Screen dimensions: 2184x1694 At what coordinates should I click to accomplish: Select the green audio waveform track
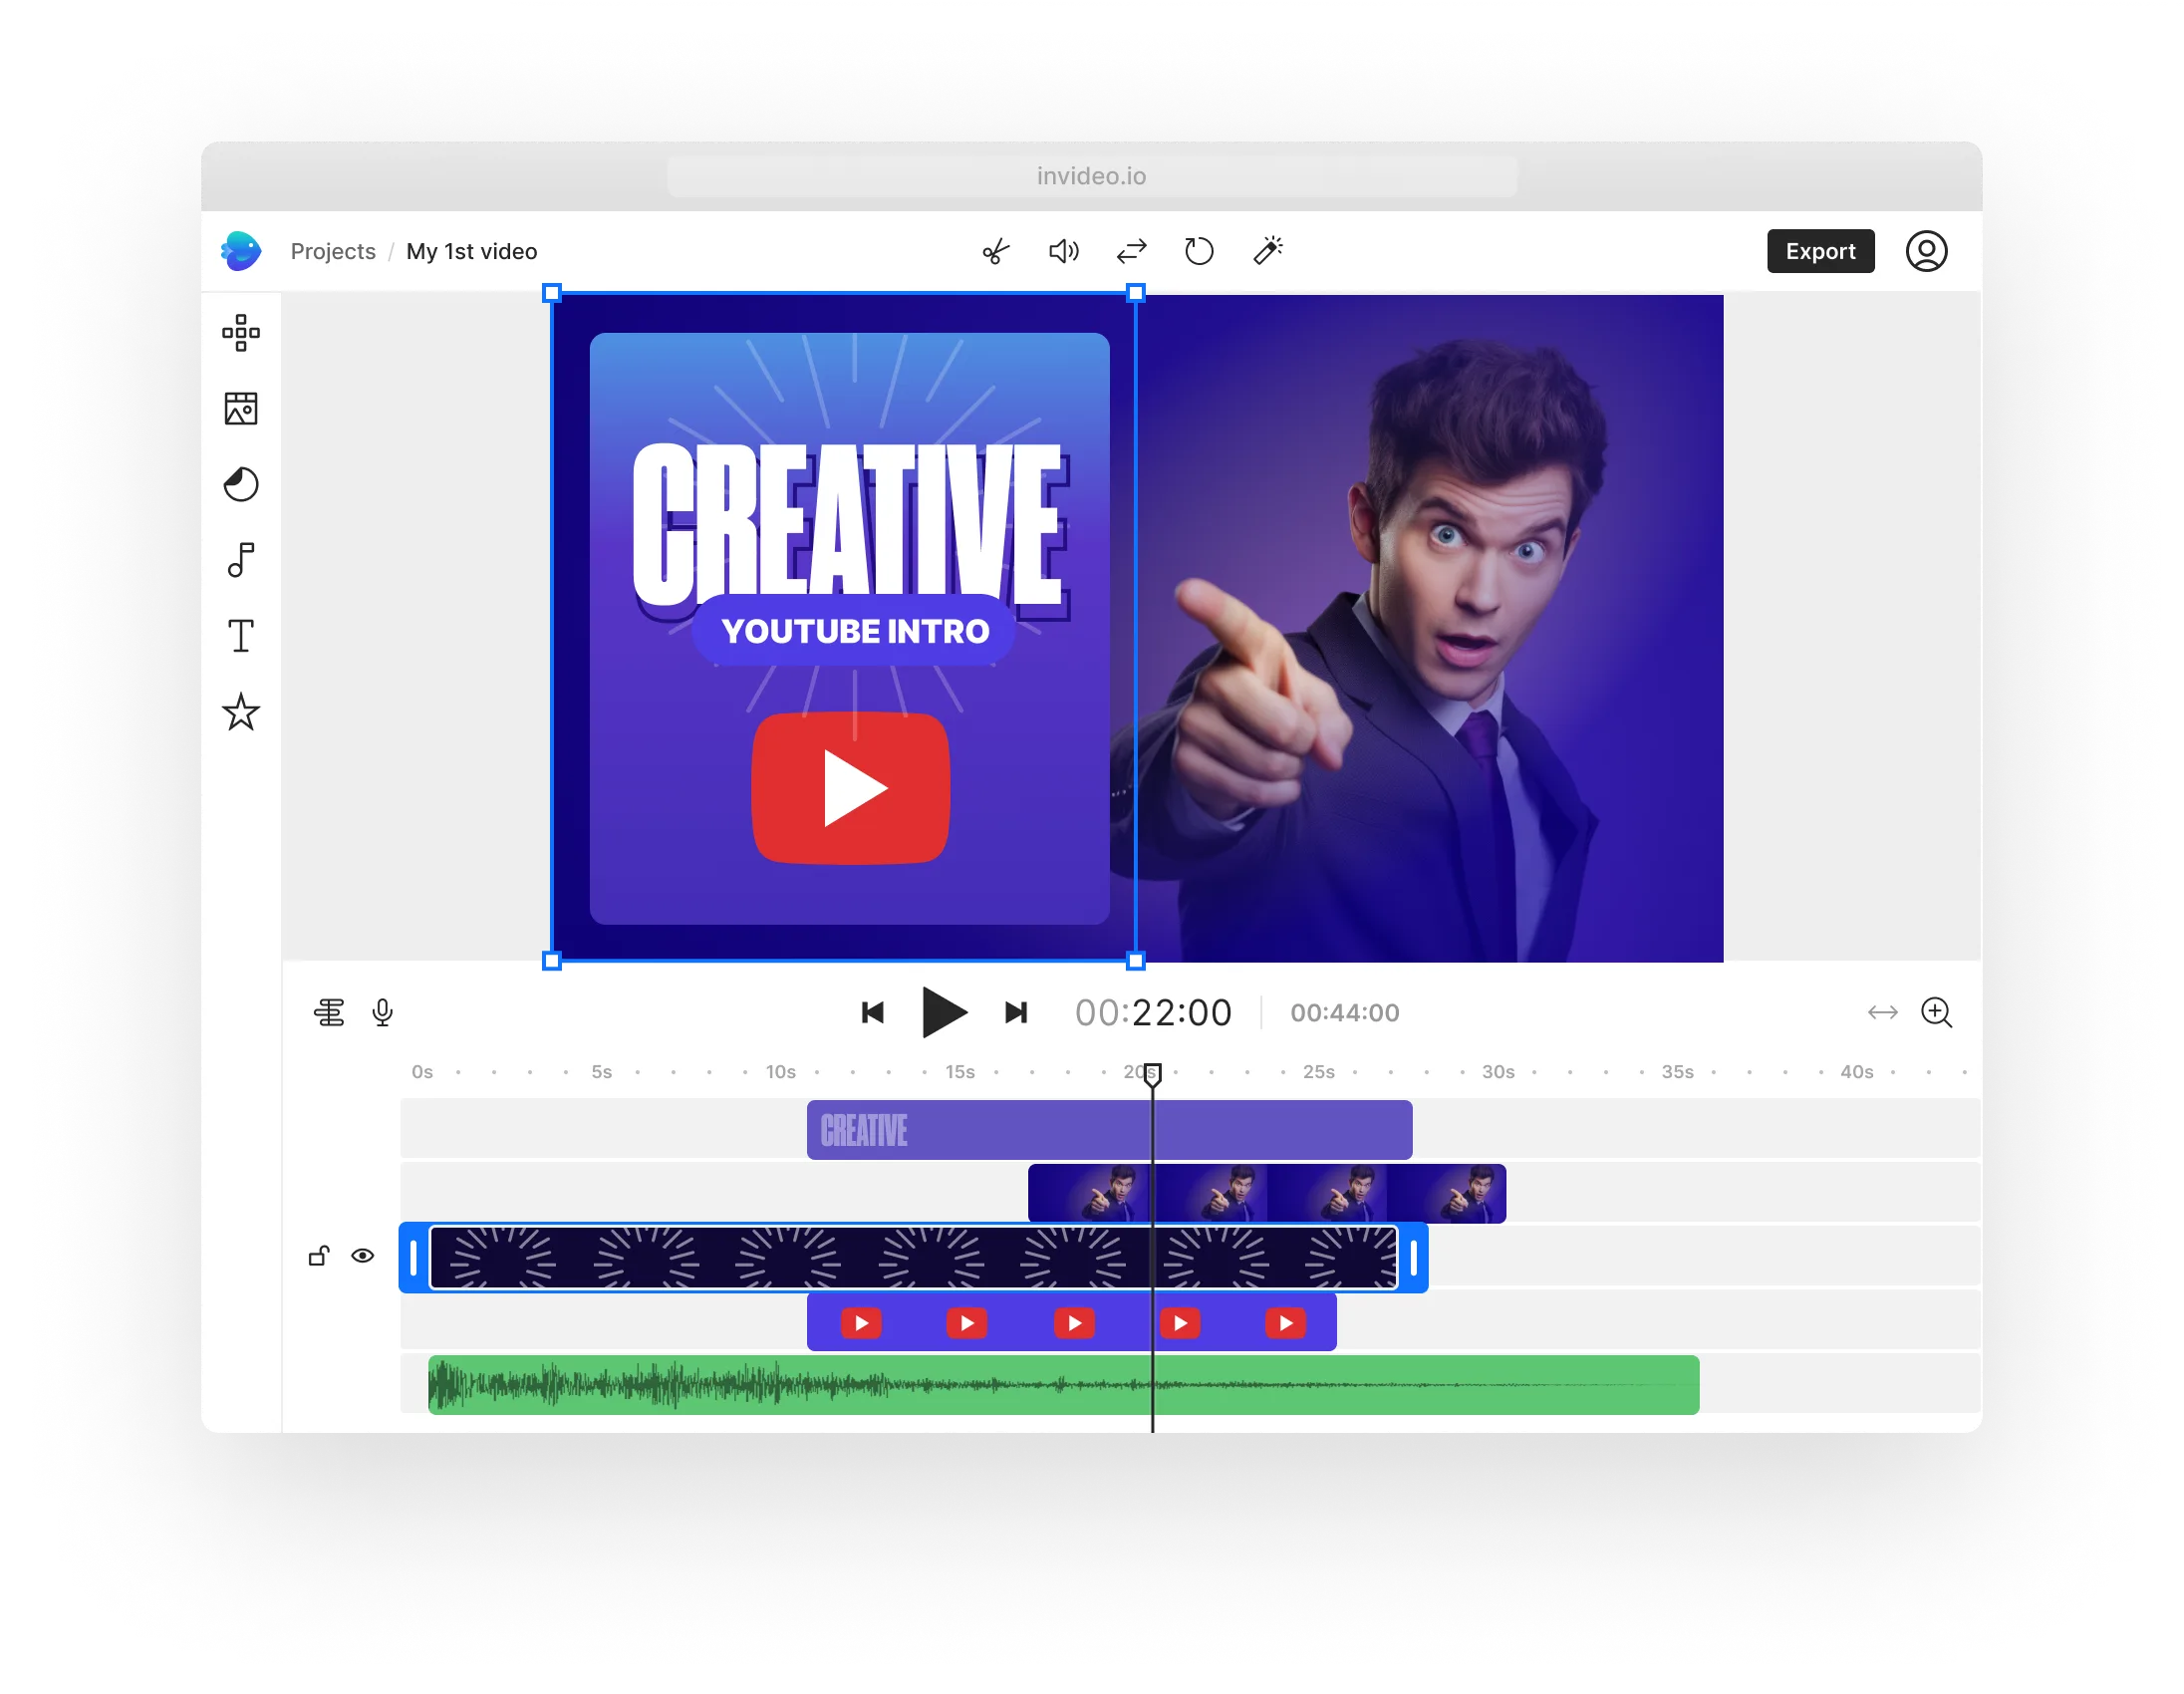pyautogui.click(x=1063, y=1386)
